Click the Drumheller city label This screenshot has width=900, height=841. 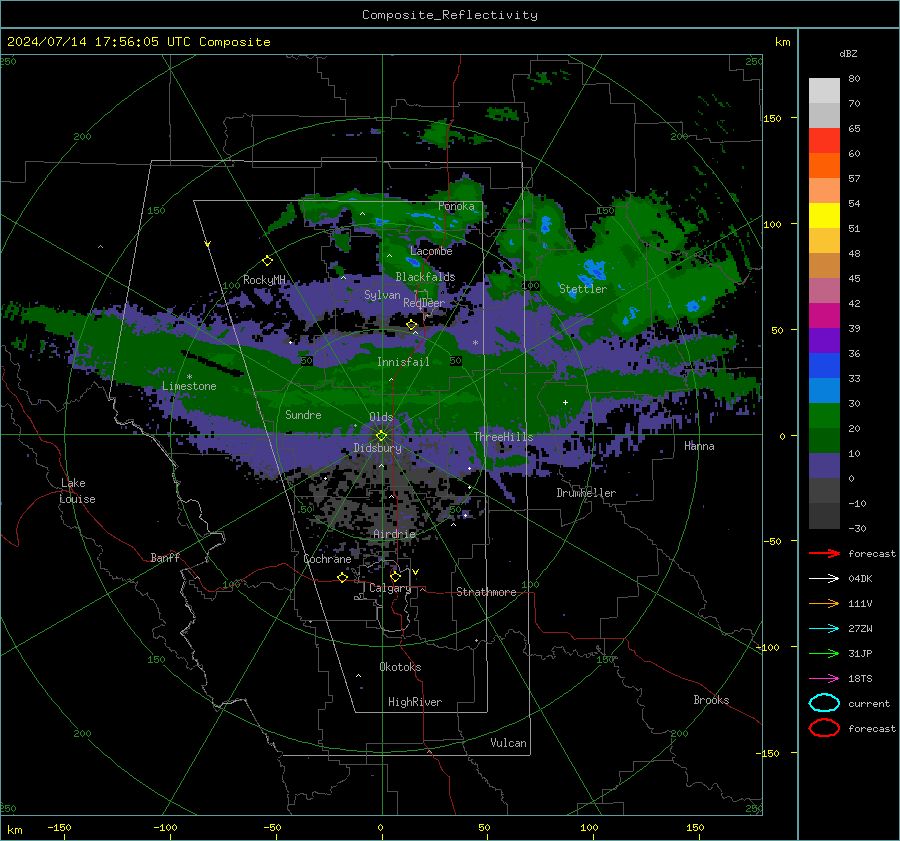pos(586,493)
